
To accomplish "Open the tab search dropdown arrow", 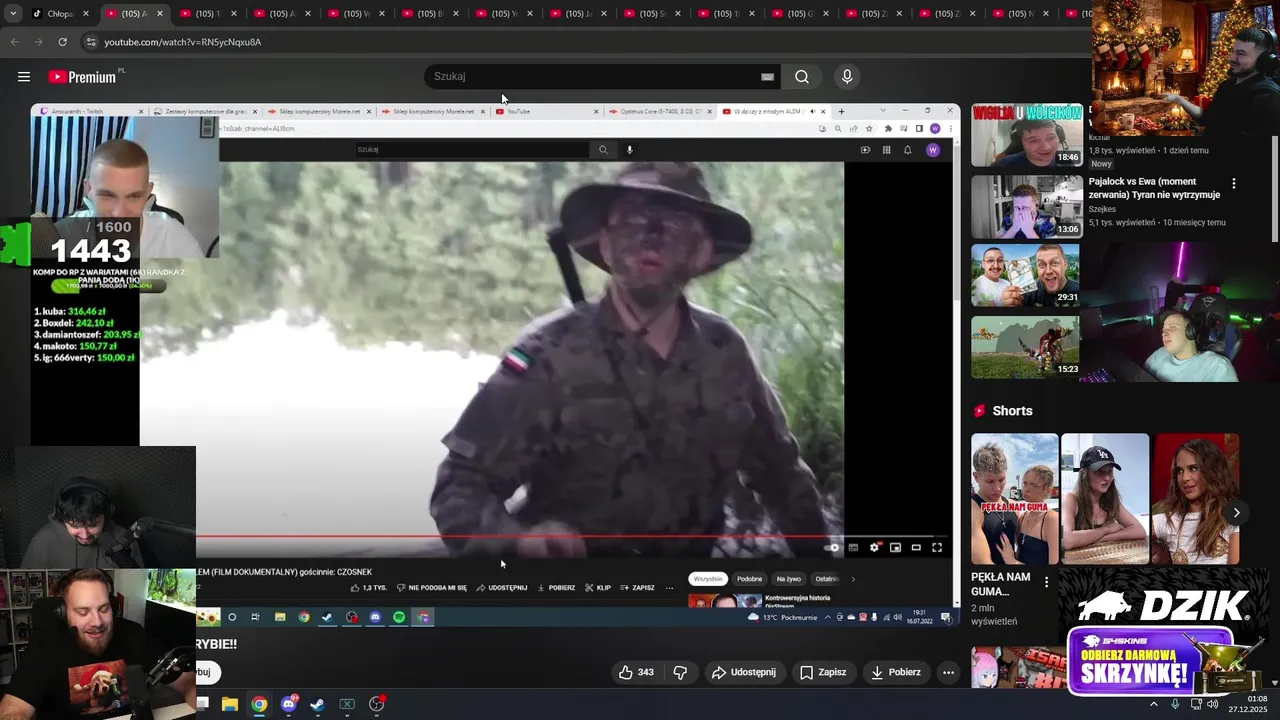I will point(13,14).
